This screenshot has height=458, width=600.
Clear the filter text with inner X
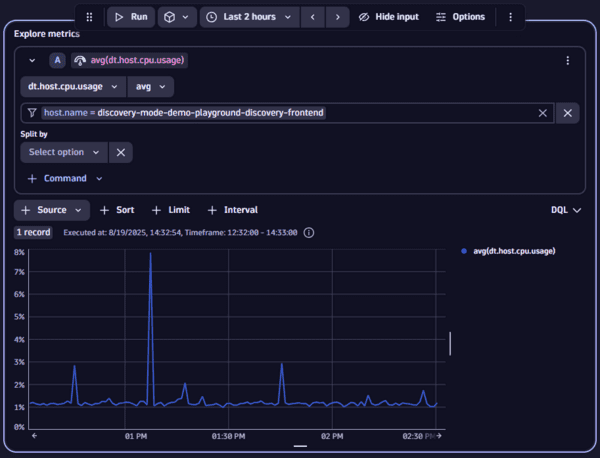(543, 113)
